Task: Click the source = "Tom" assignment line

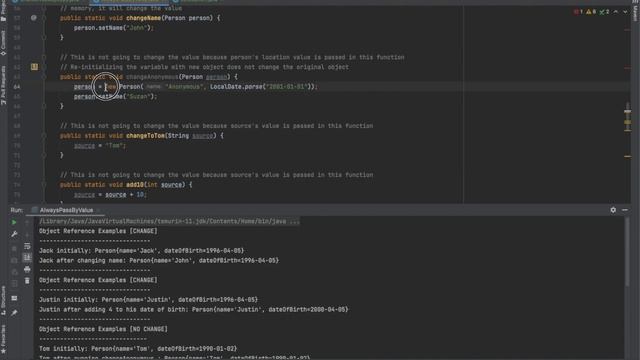Action: (x=100, y=145)
